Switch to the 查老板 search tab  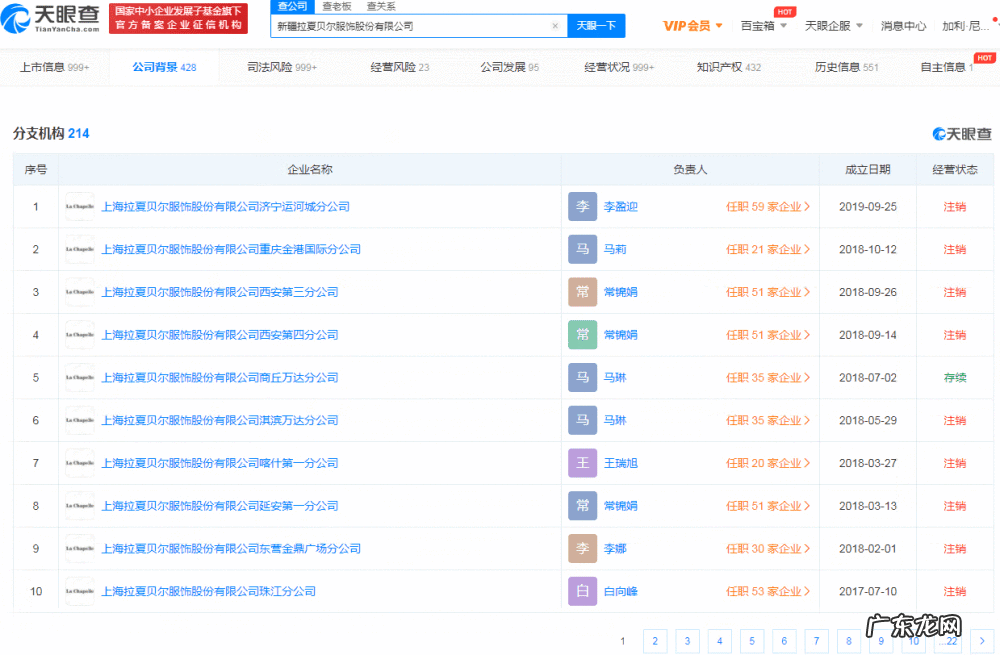(335, 6)
